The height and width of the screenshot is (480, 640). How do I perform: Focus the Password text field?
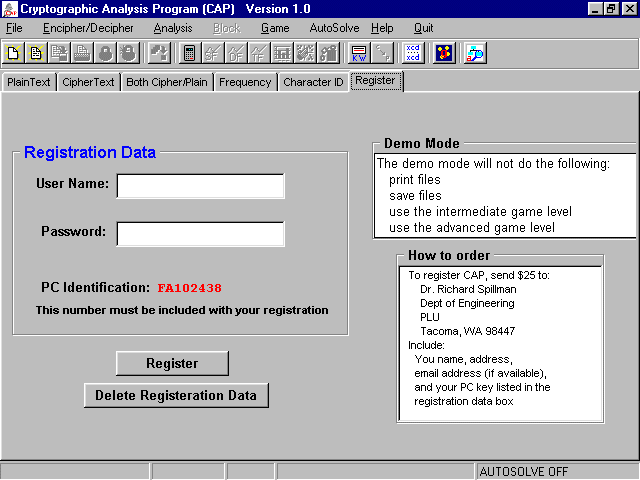click(x=200, y=233)
